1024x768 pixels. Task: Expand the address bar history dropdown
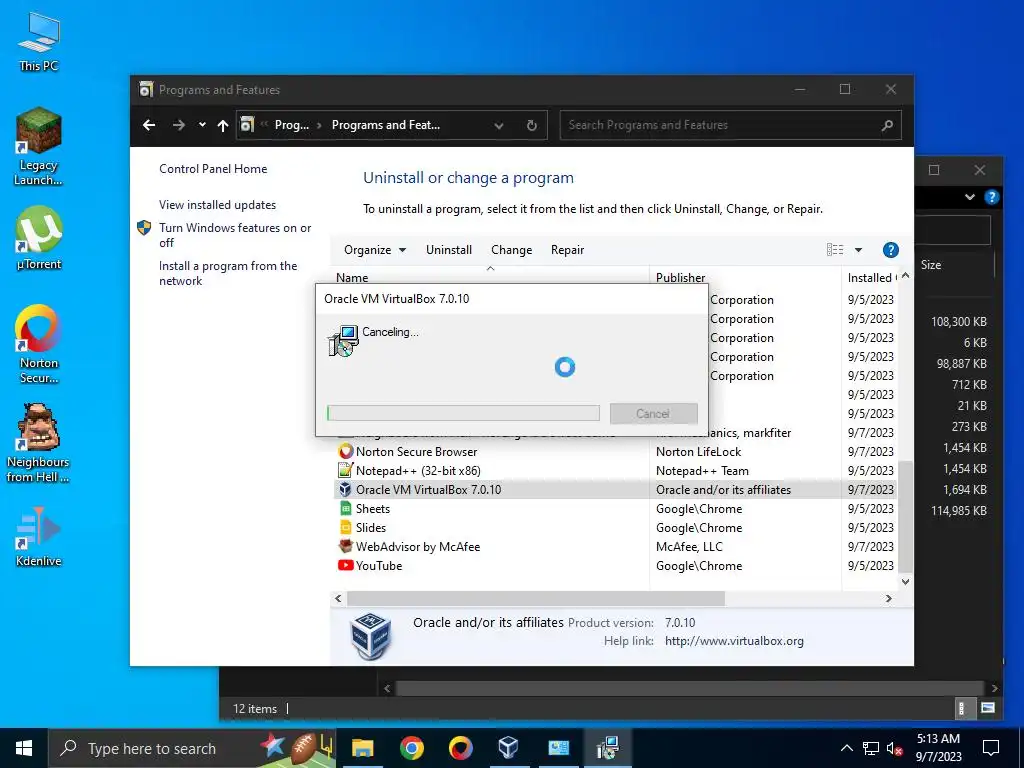point(498,125)
